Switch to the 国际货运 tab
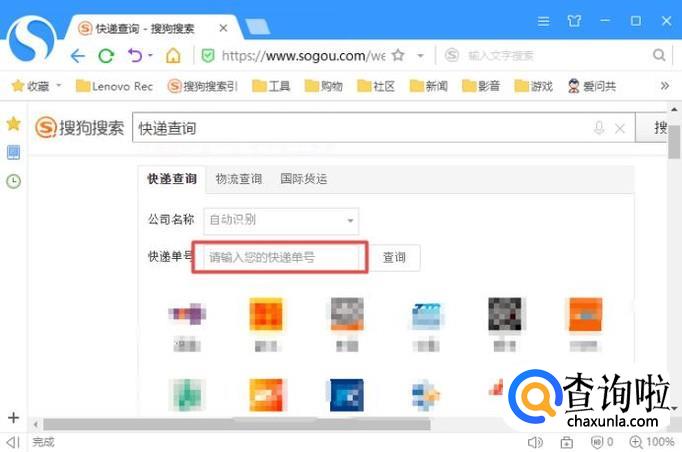This screenshot has height=452, width=682. pos(304,179)
